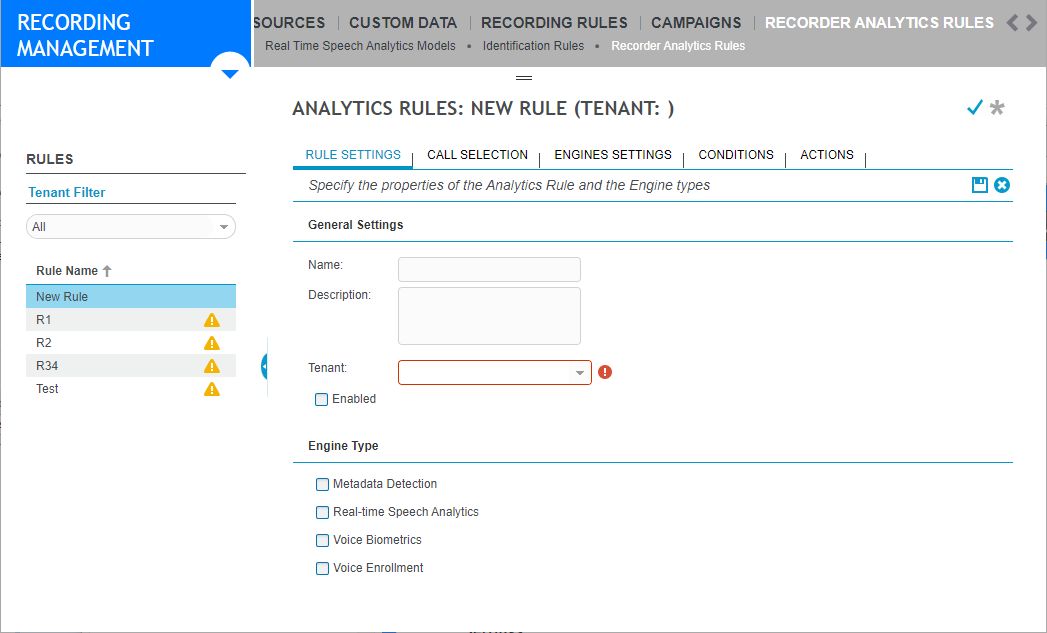Check the Metadata Detection engine type
1047x633 pixels.
point(322,484)
